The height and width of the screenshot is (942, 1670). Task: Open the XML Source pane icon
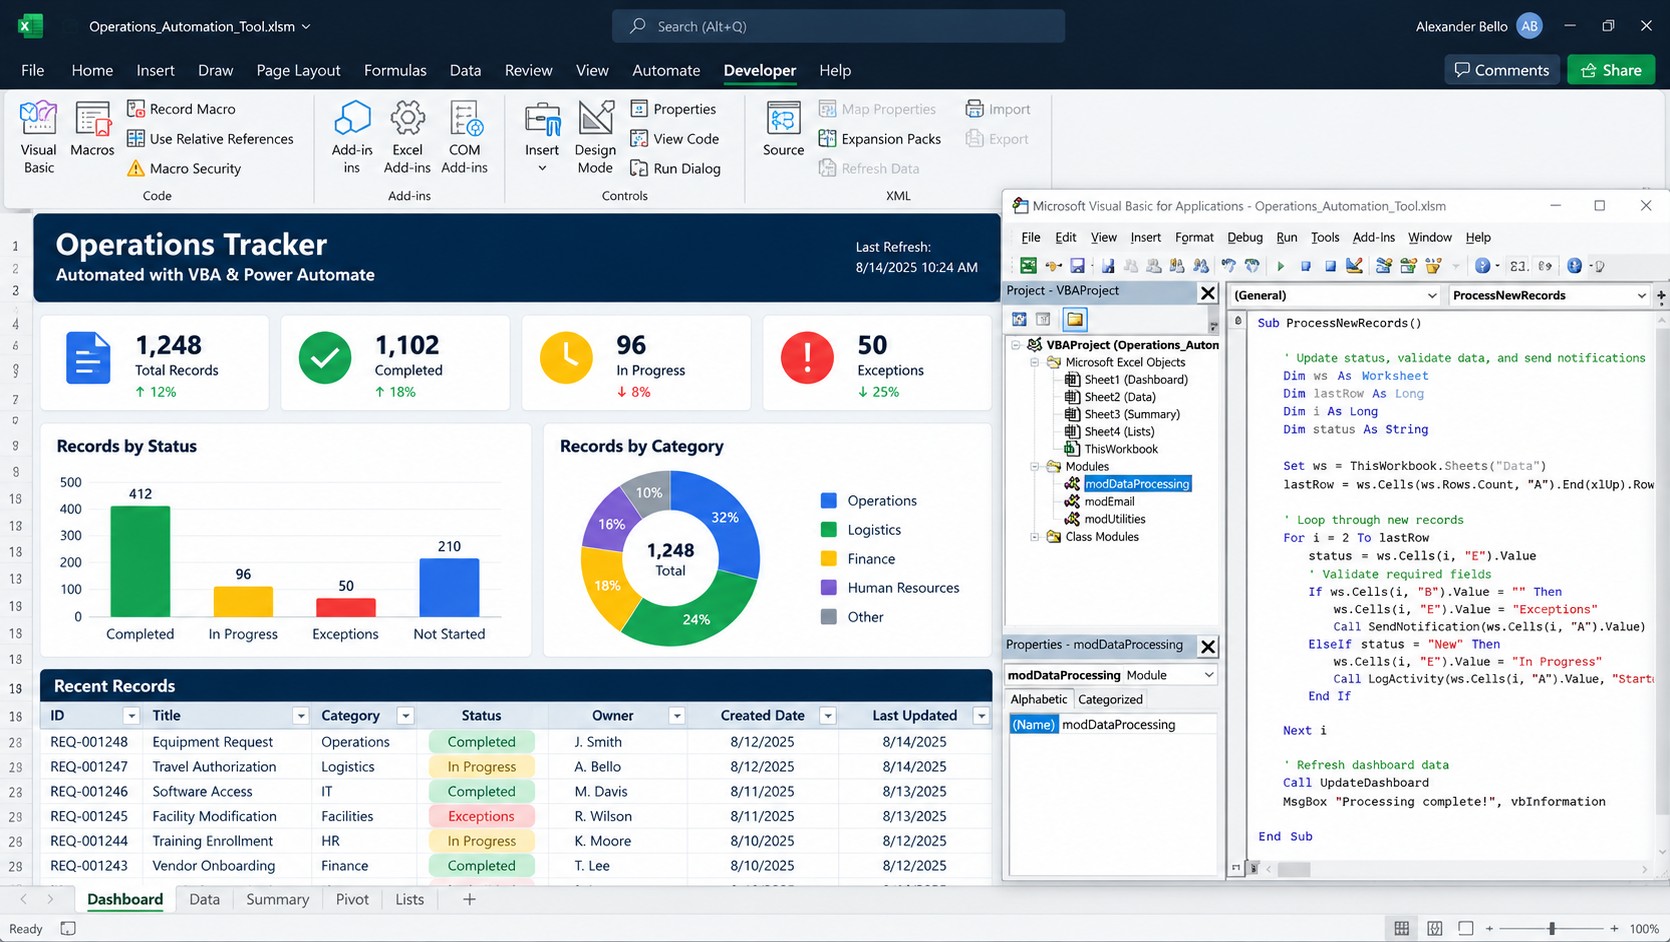783,119
